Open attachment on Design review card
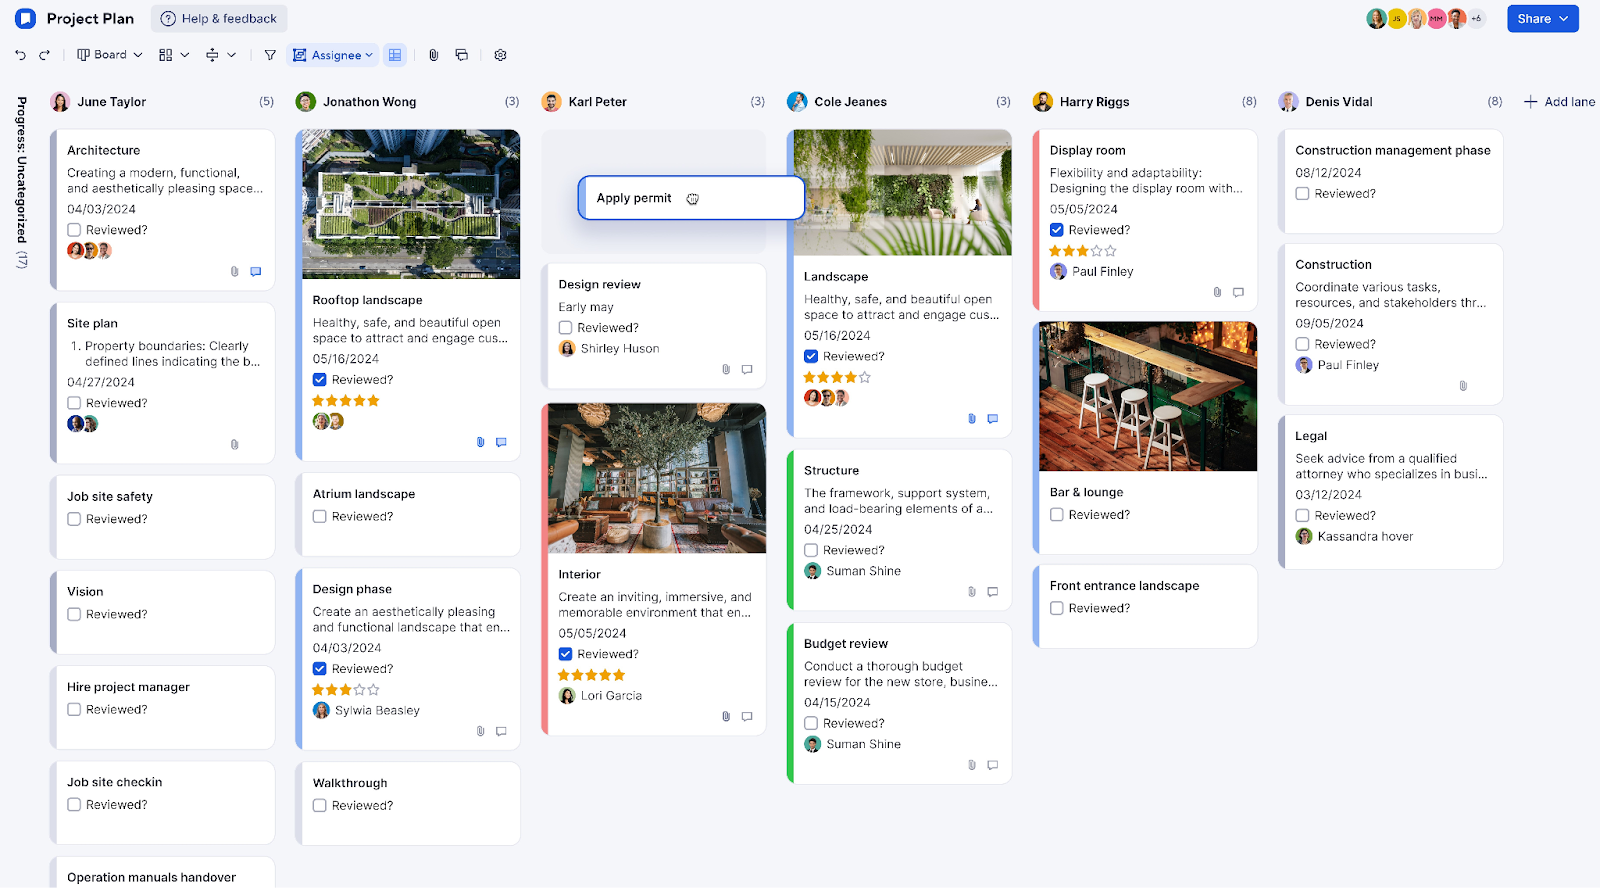 click(726, 369)
